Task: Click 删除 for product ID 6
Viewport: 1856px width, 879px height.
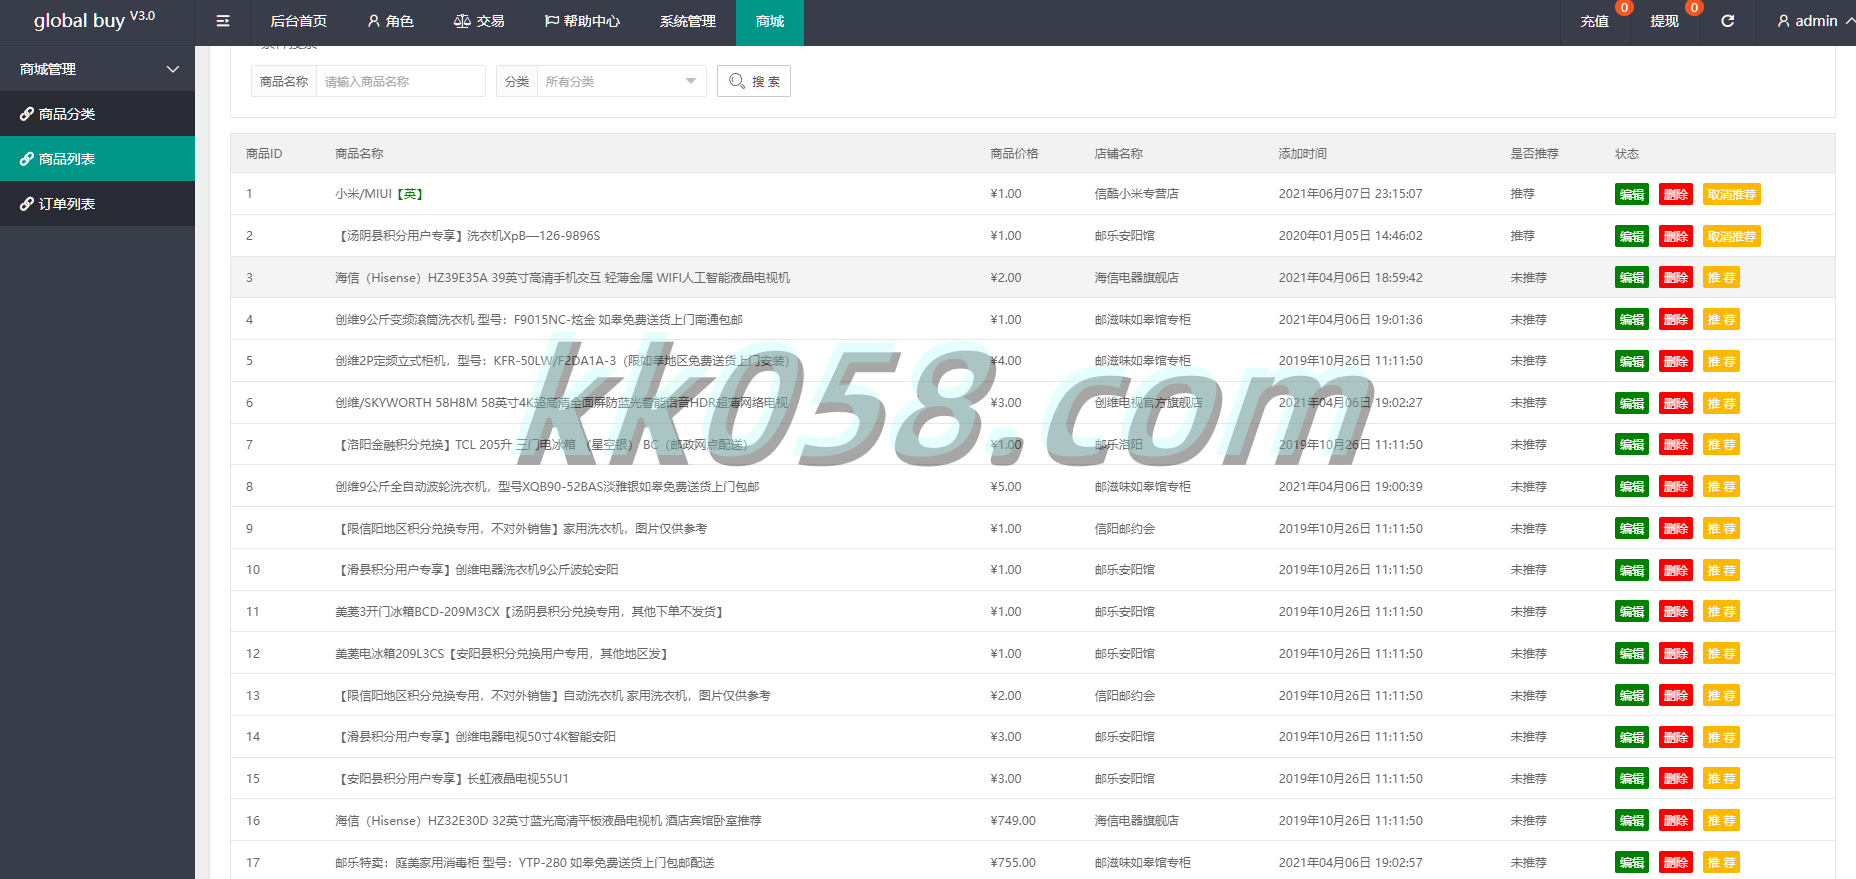Action: (1676, 403)
